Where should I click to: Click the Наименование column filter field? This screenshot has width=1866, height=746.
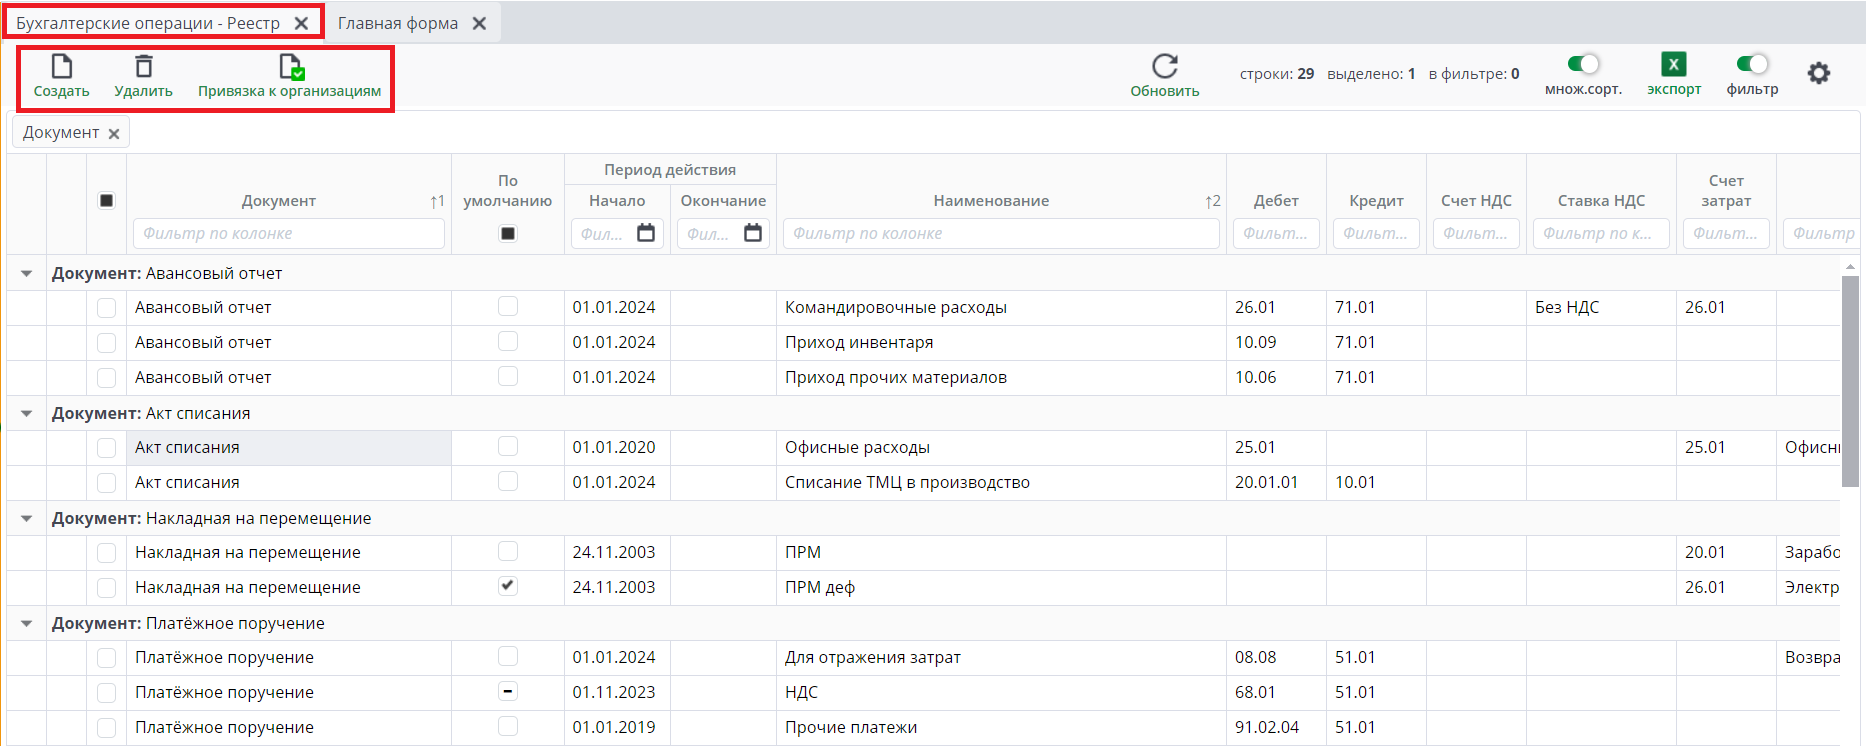1000,234
